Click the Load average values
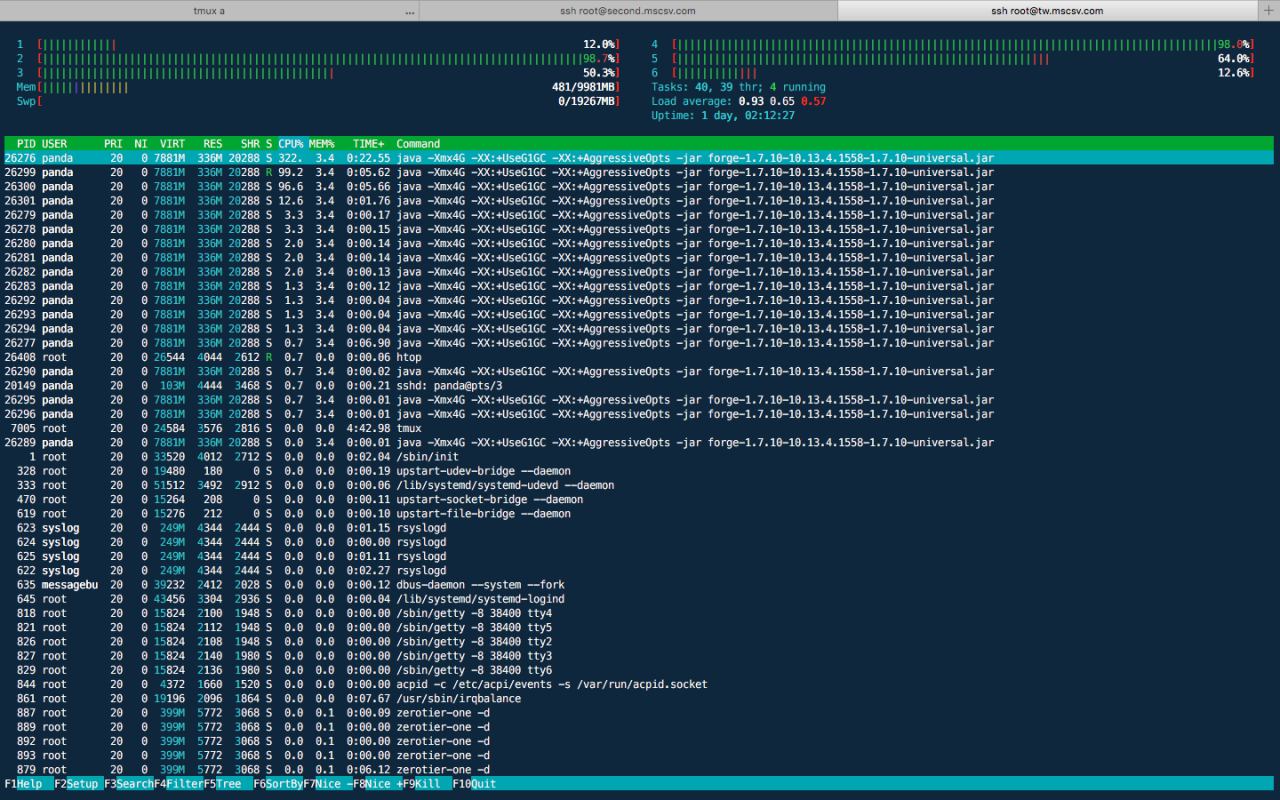This screenshot has height=800, width=1280. [783, 101]
